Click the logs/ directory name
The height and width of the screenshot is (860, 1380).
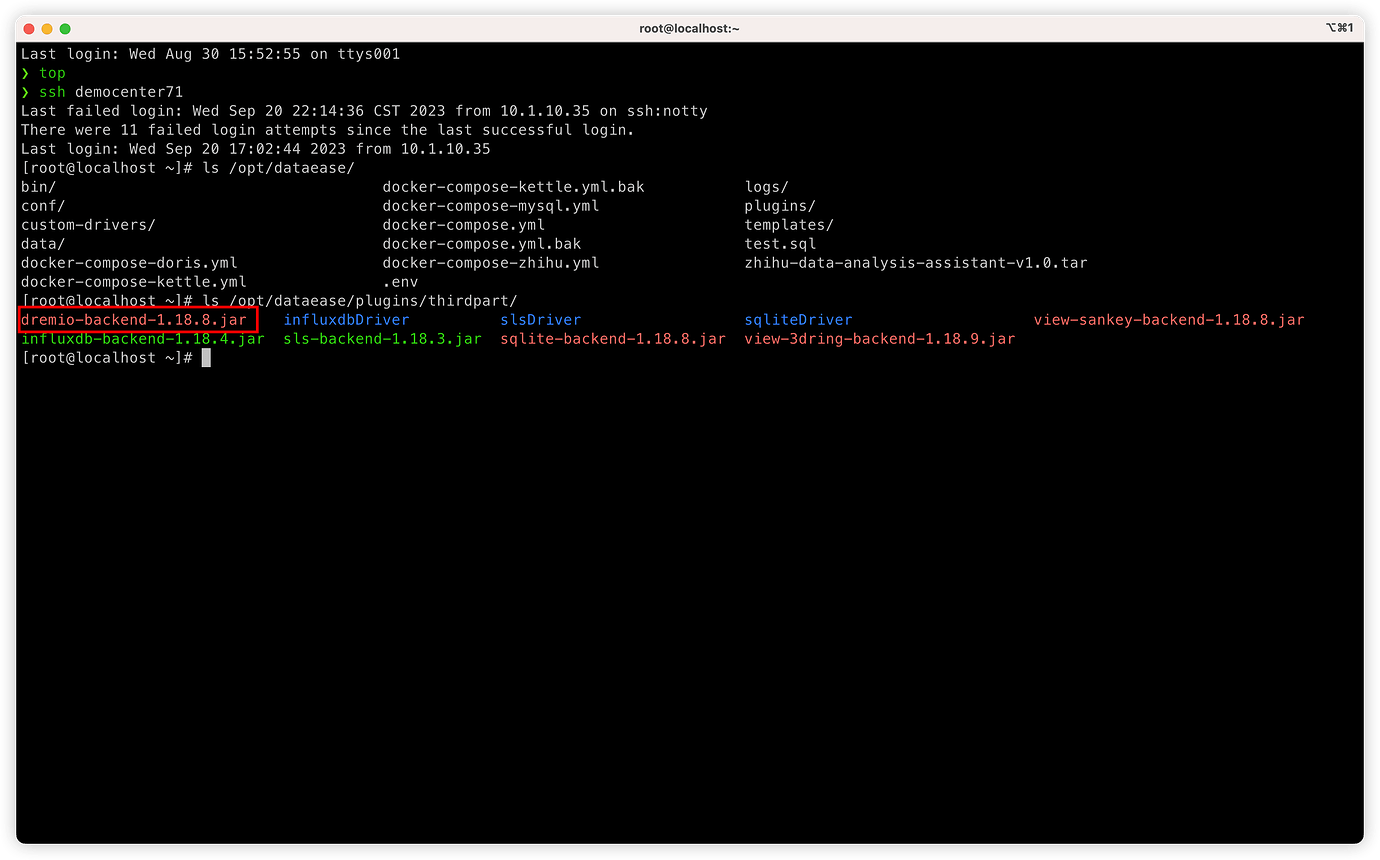coord(766,186)
